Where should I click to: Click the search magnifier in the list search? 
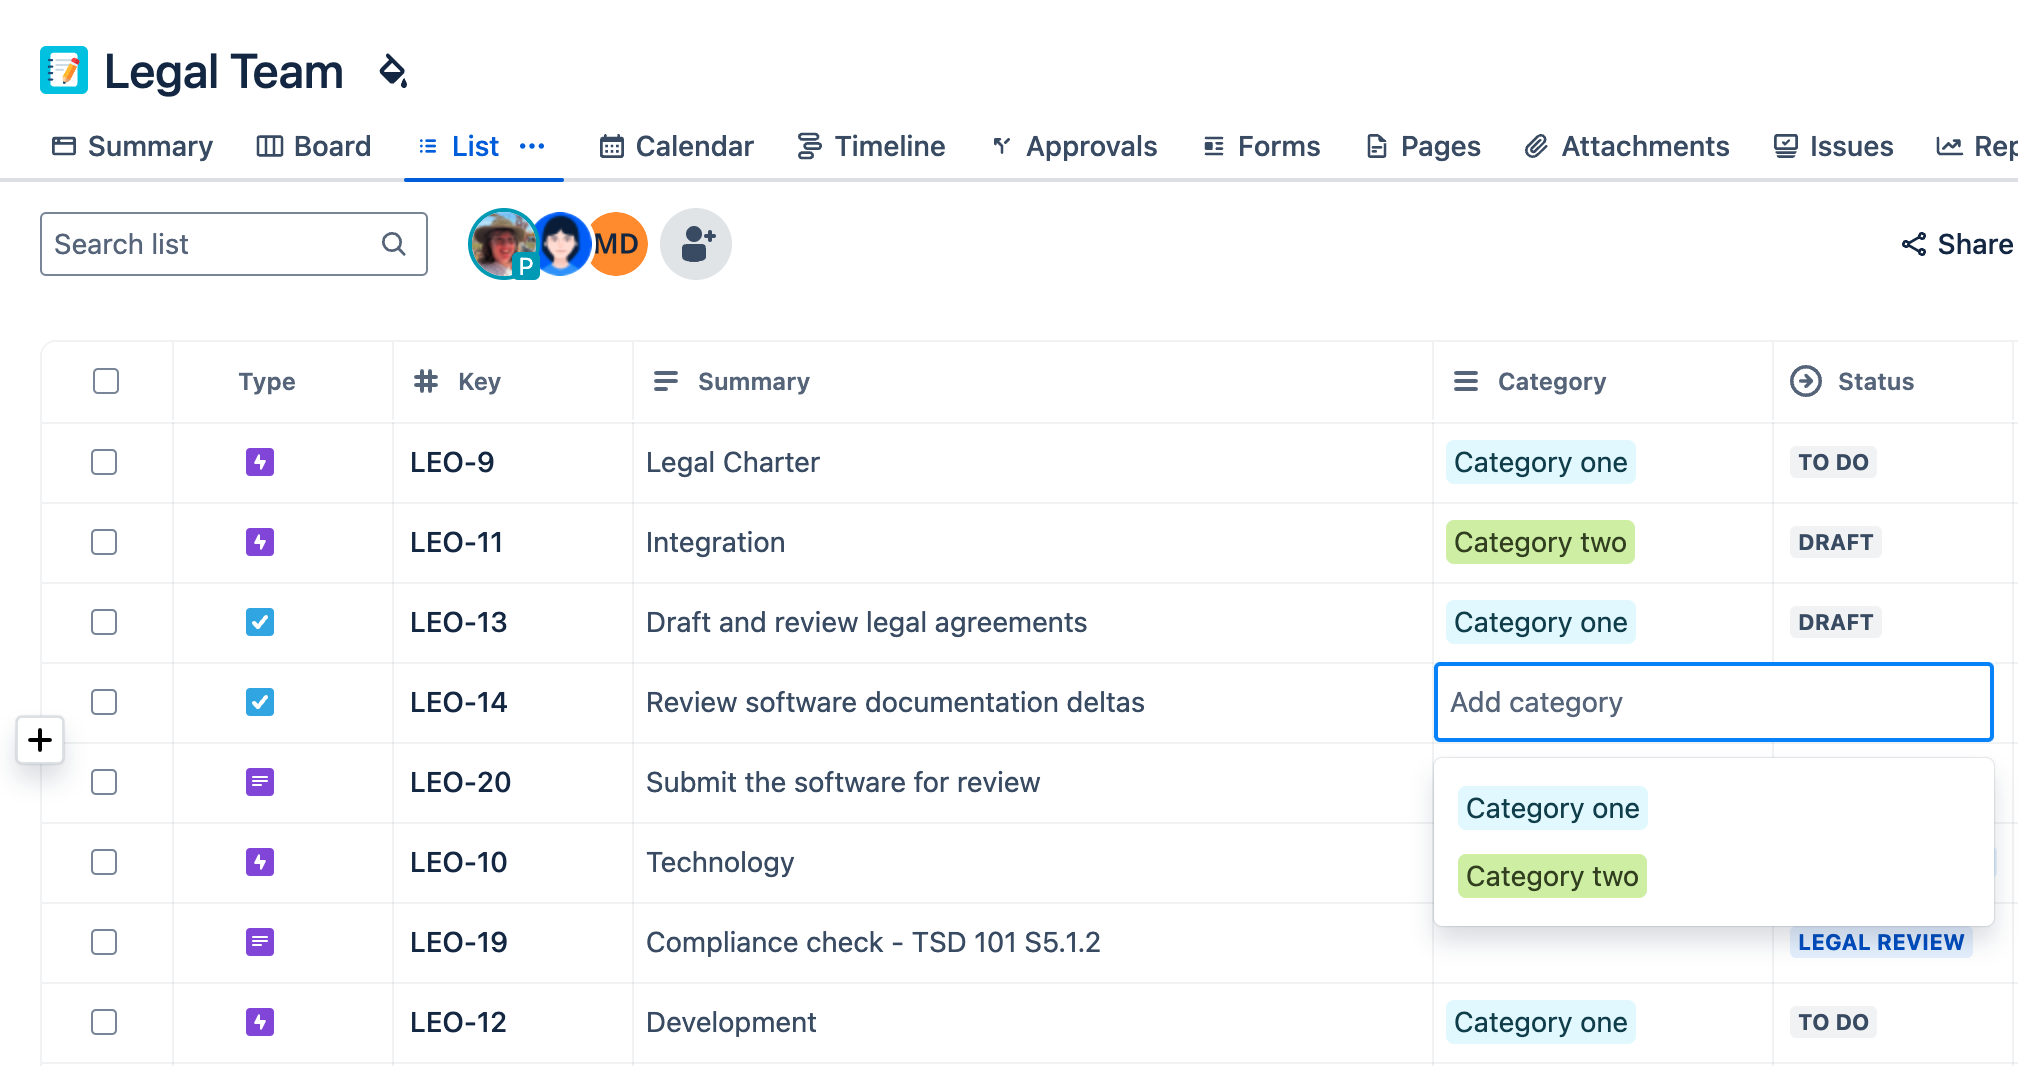(392, 243)
